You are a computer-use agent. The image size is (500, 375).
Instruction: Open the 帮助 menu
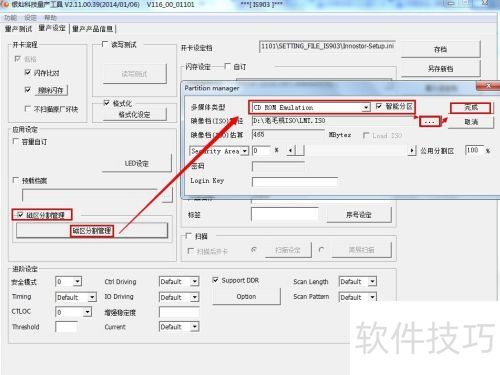click(x=50, y=18)
